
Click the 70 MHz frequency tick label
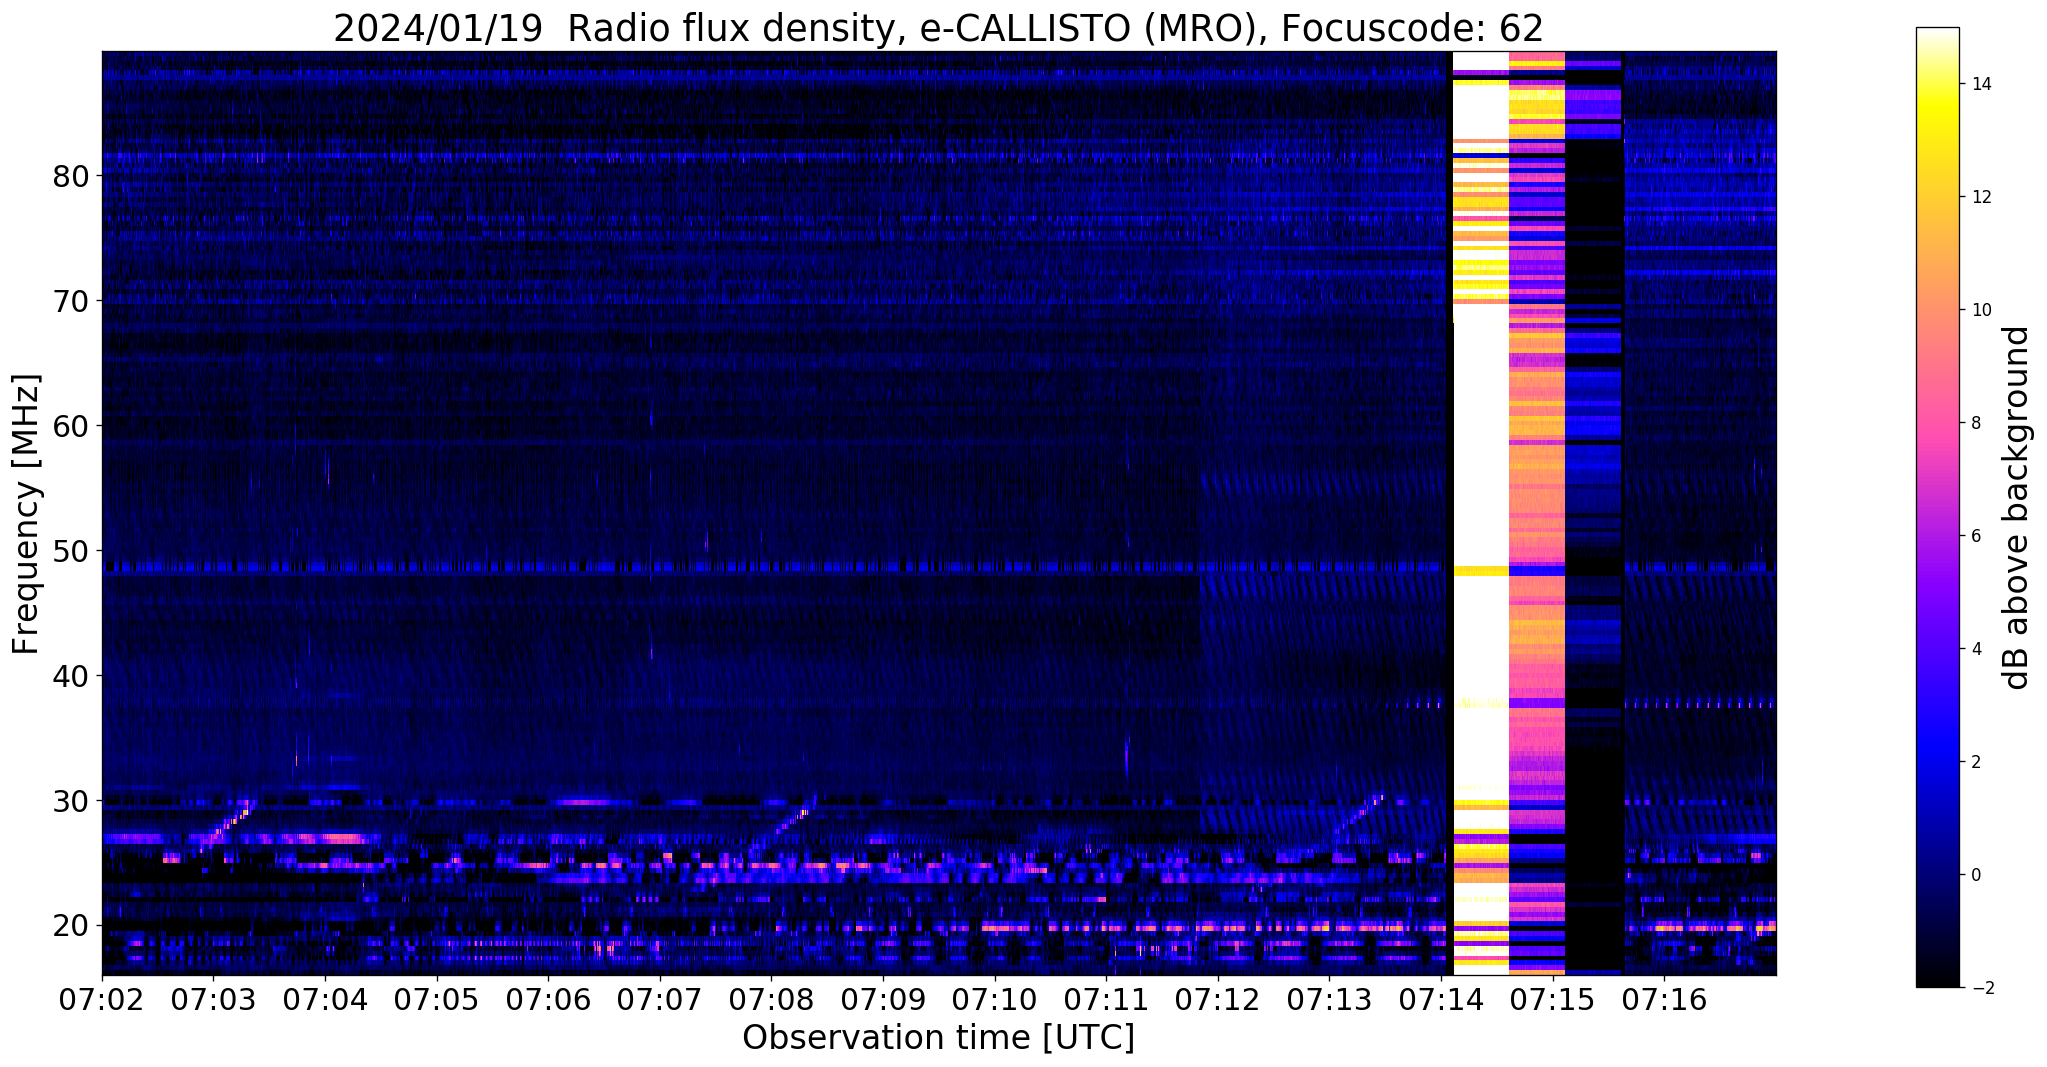[70, 301]
